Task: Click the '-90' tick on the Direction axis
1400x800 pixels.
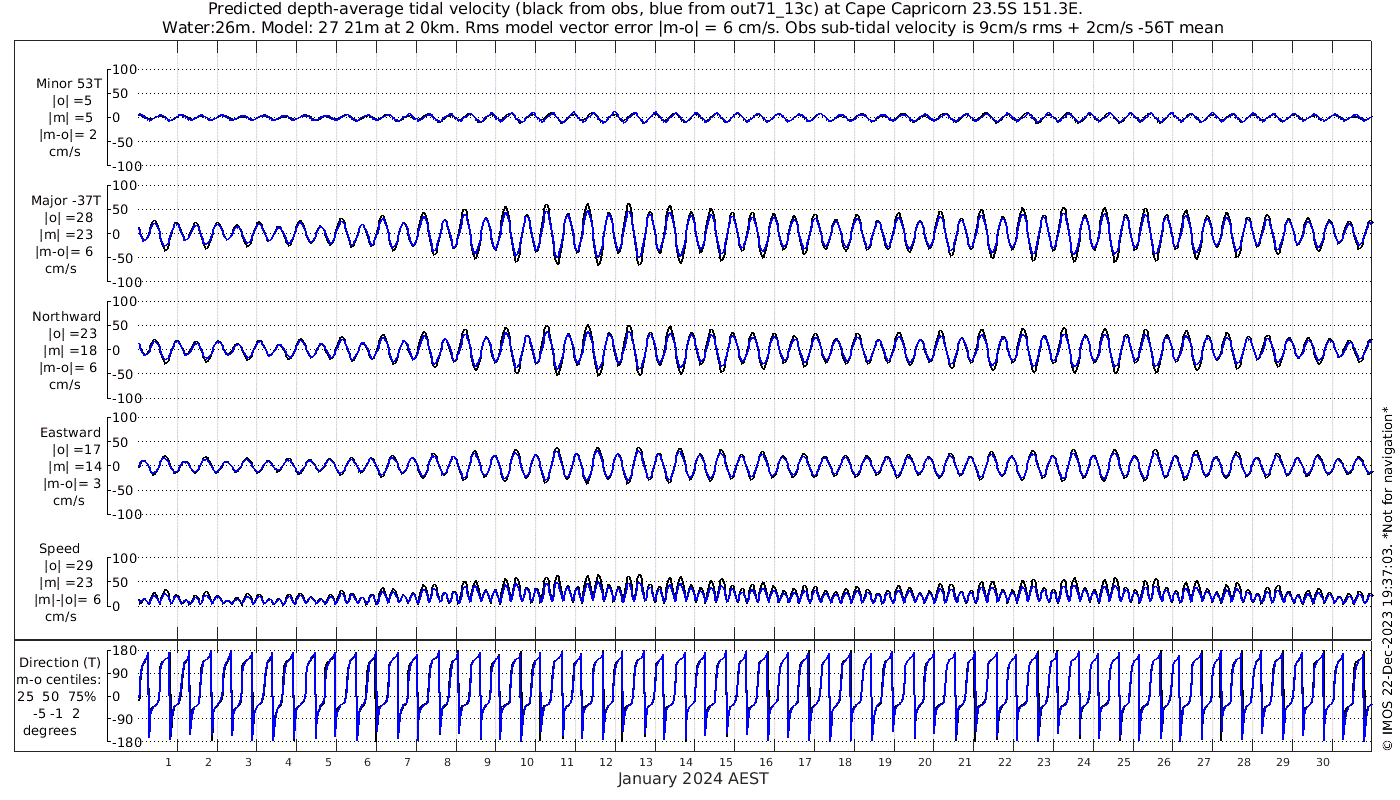Action: (122, 720)
